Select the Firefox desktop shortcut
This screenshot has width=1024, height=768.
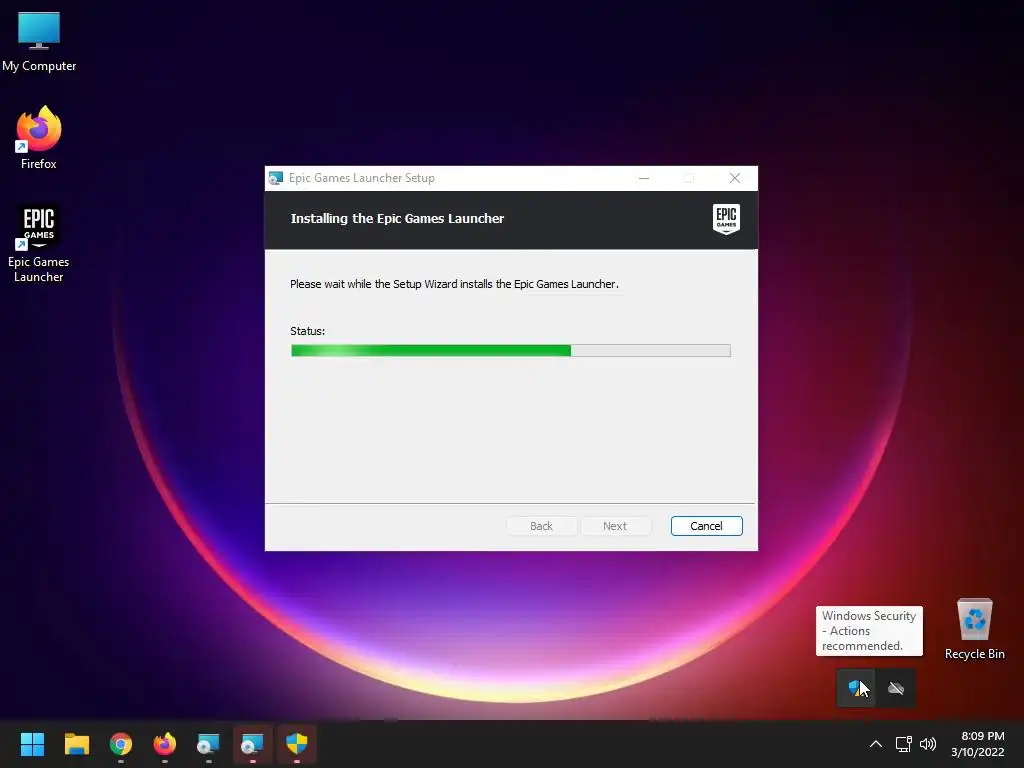(x=39, y=138)
